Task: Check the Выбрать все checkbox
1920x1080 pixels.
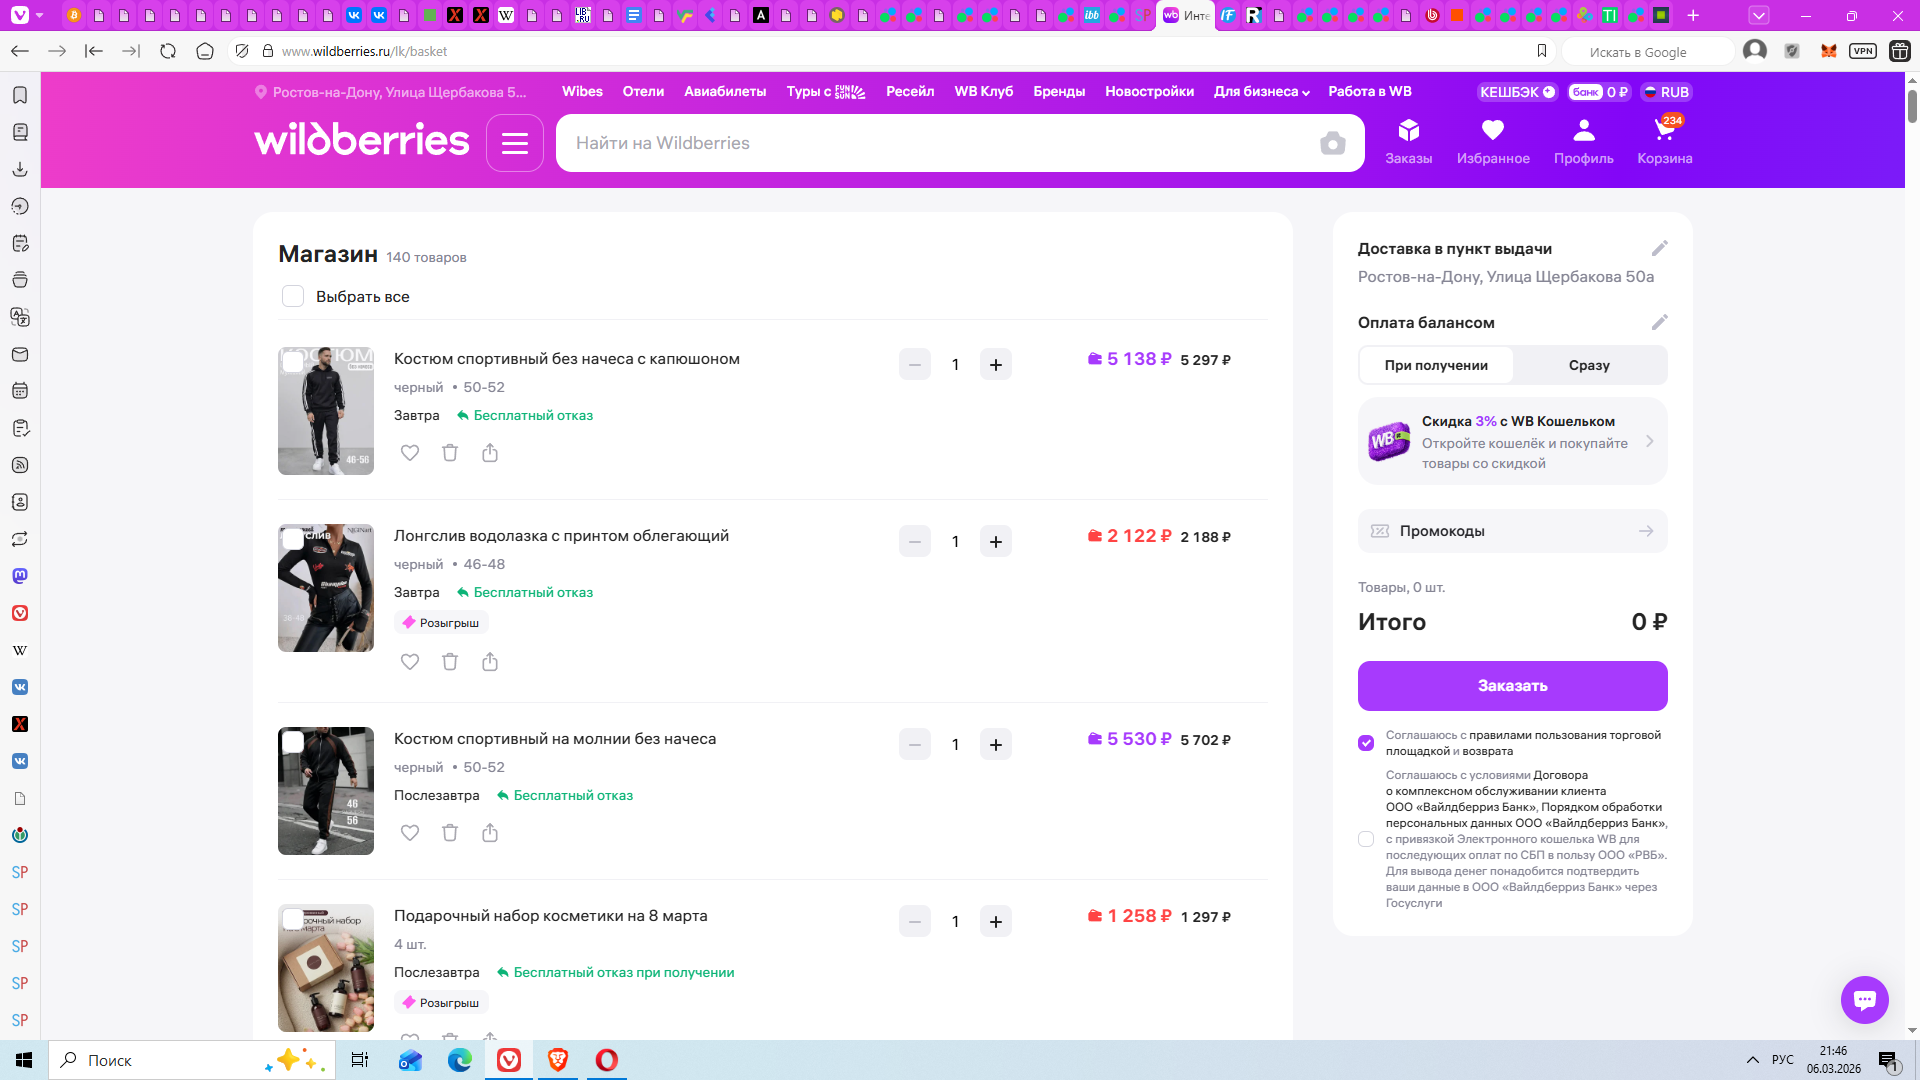Action: coord(293,296)
